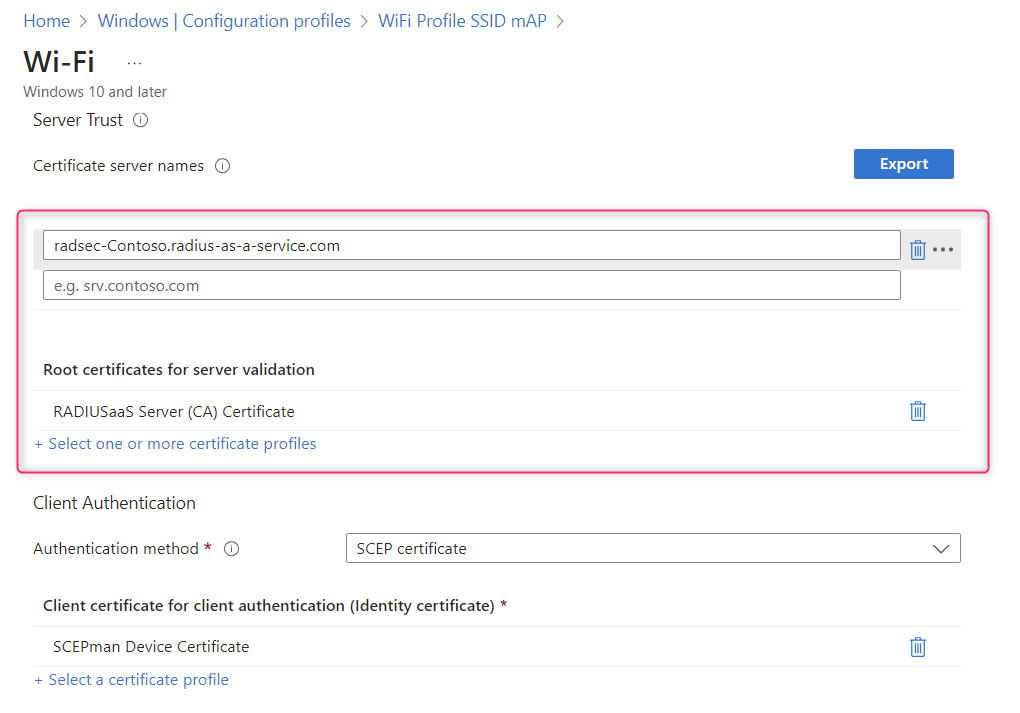This screenshot has width=1020, height=713.
Task: Show info tooltip for Authentication method
Action: point(232,549)
